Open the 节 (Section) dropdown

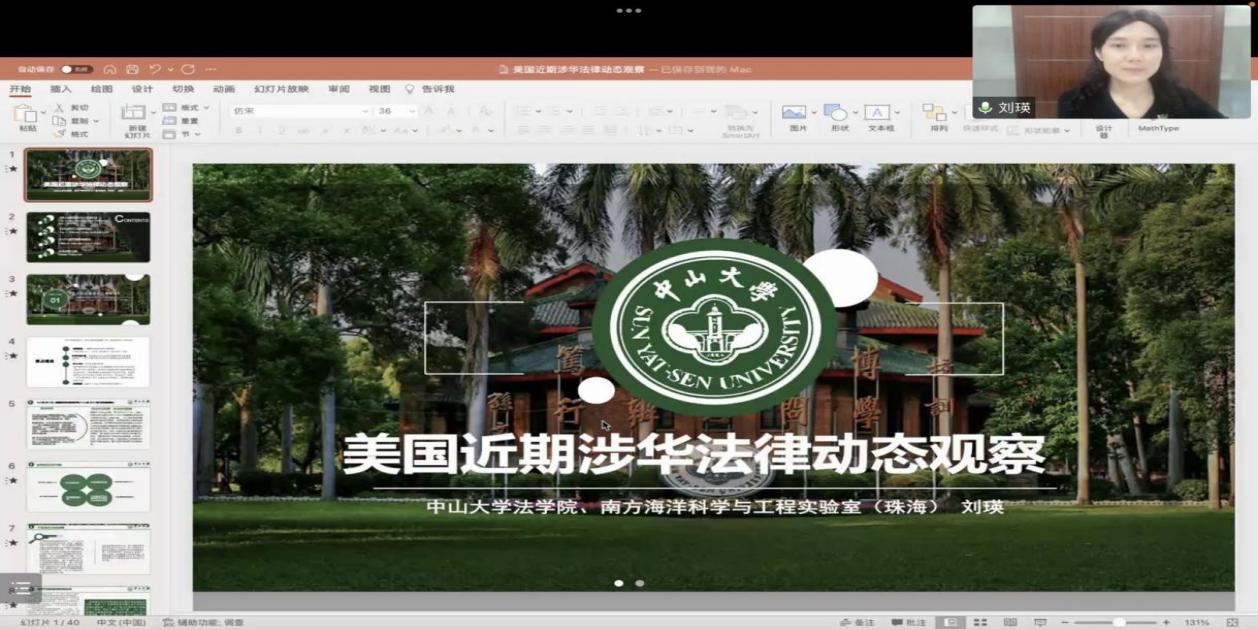[180, 134]
